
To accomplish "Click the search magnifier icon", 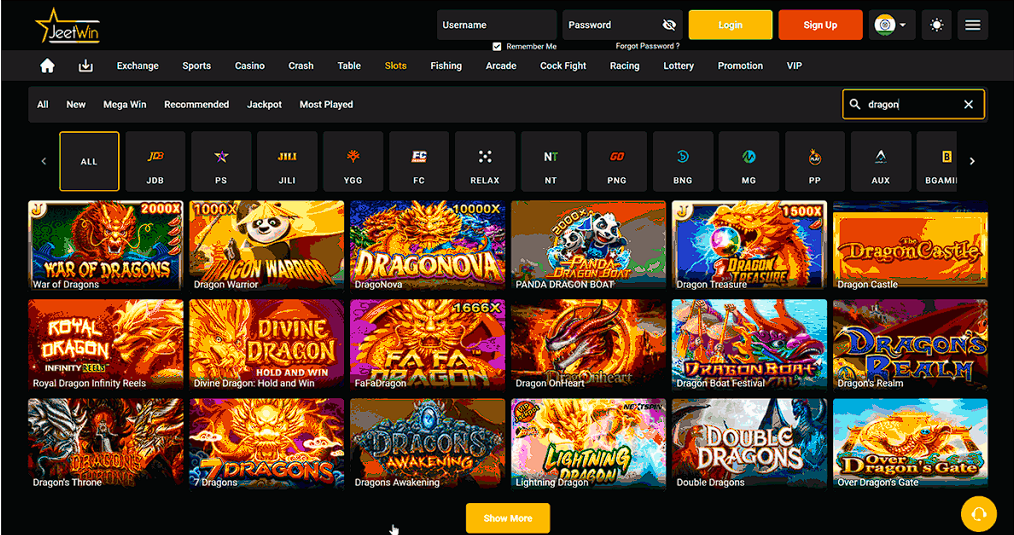I will pos(855,104).
